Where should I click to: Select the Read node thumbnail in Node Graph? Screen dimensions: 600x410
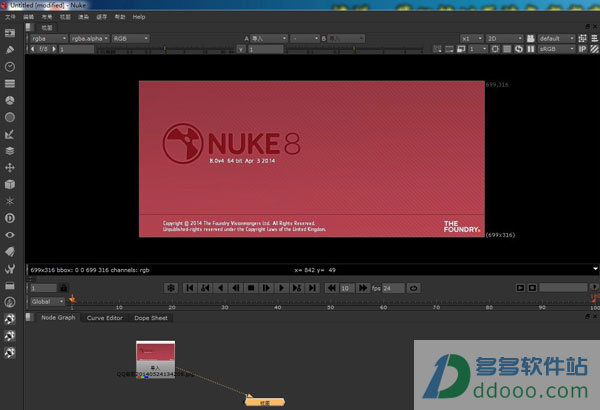[155, 359]
